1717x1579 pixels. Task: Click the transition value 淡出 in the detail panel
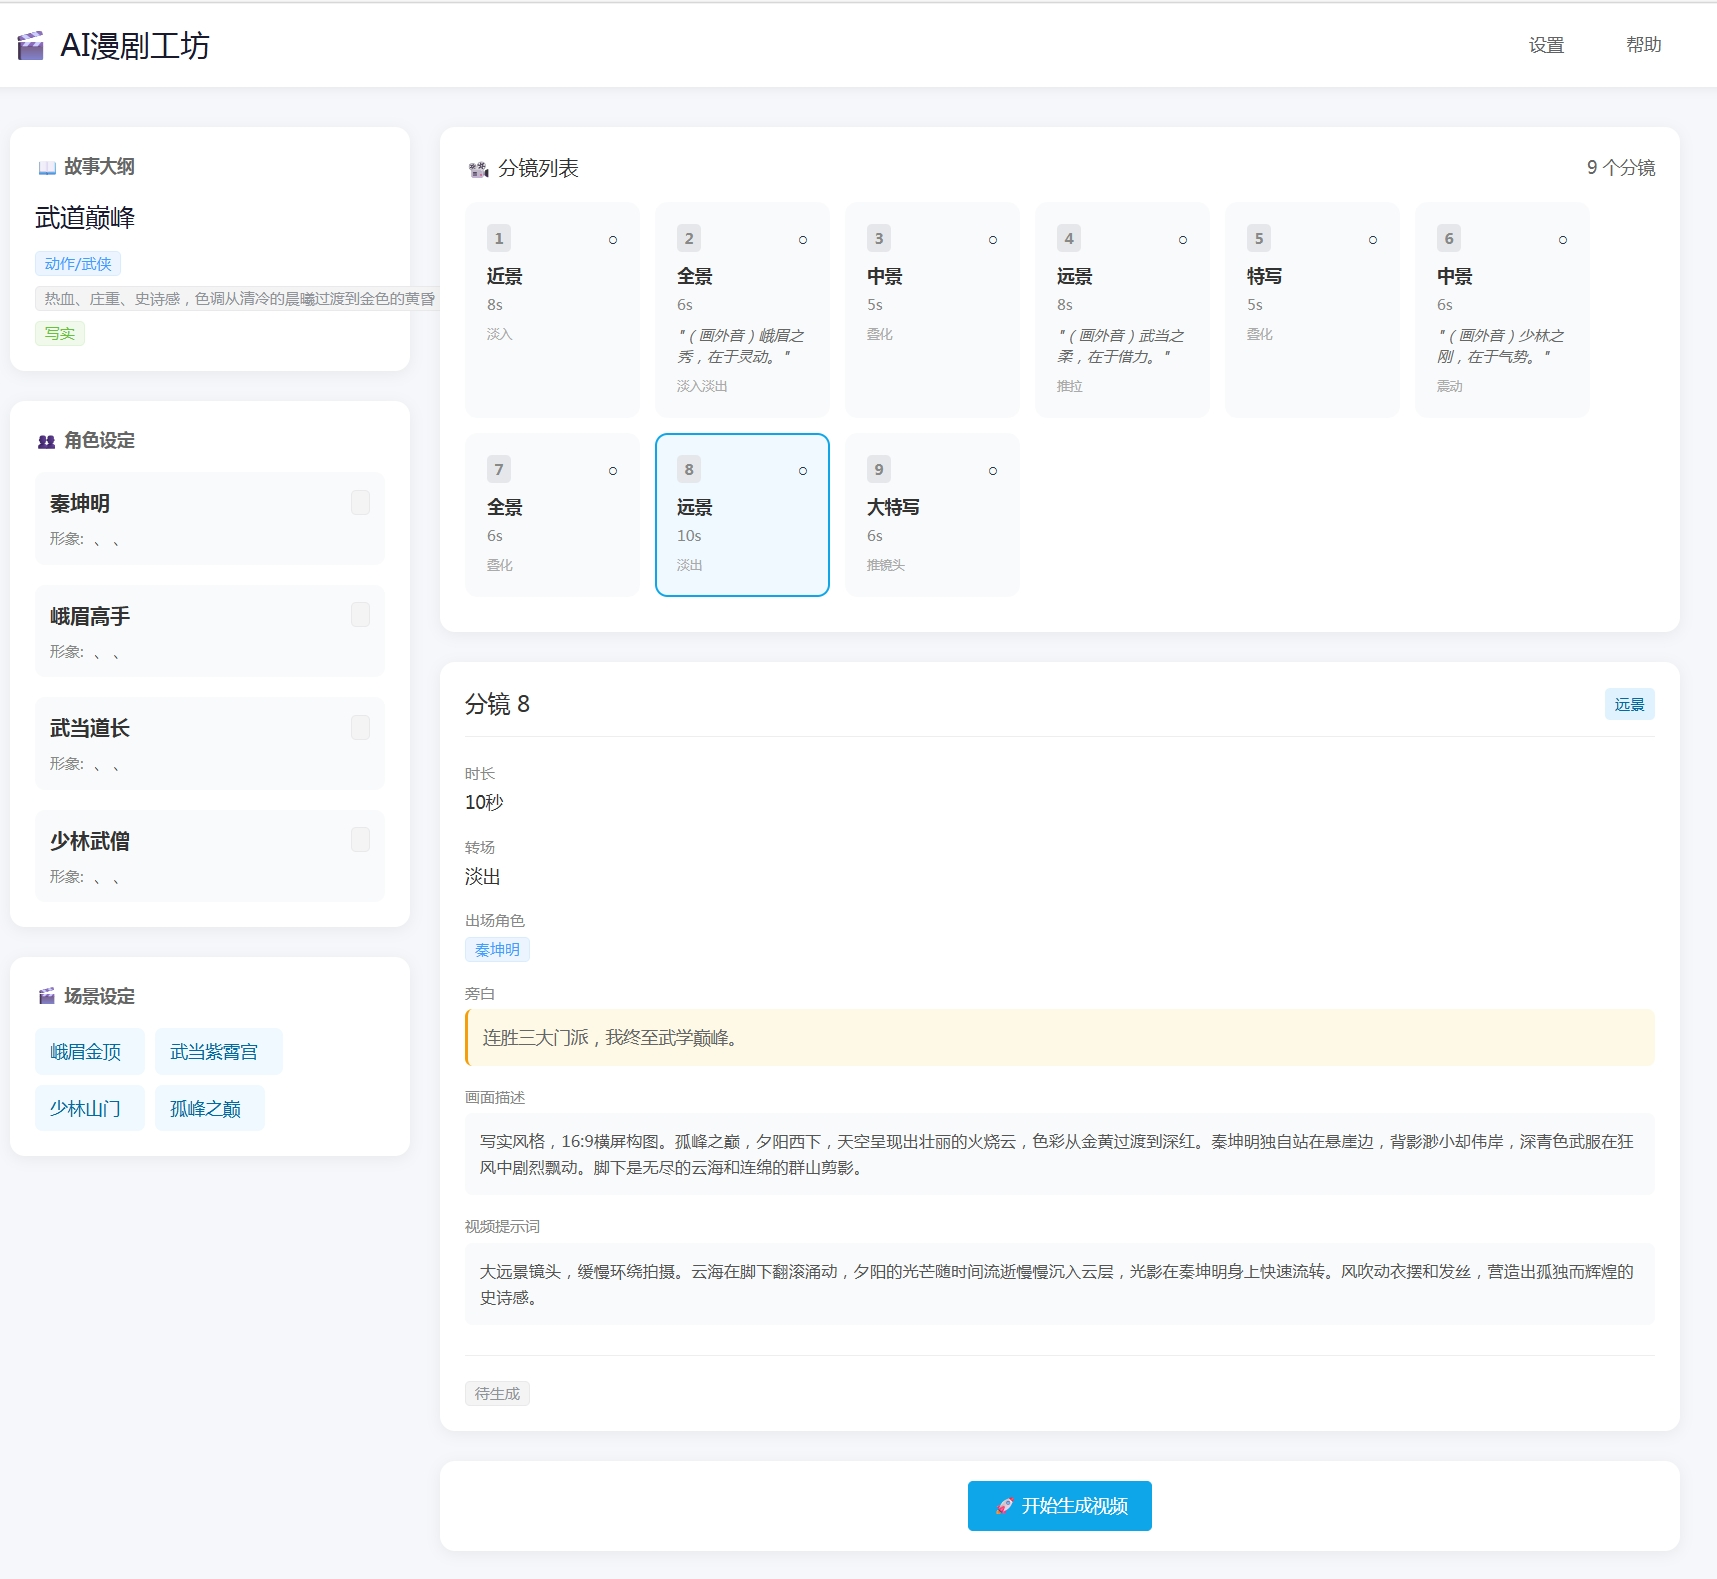pos(483,877)
